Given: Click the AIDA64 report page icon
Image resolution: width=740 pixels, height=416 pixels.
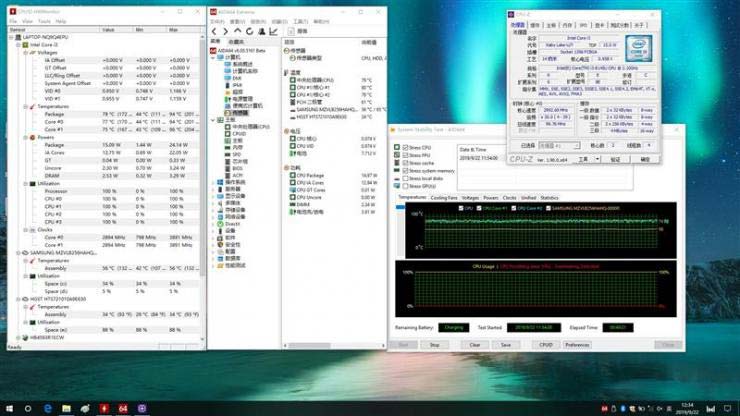Looking at the screenshot, I should [291, 32].
